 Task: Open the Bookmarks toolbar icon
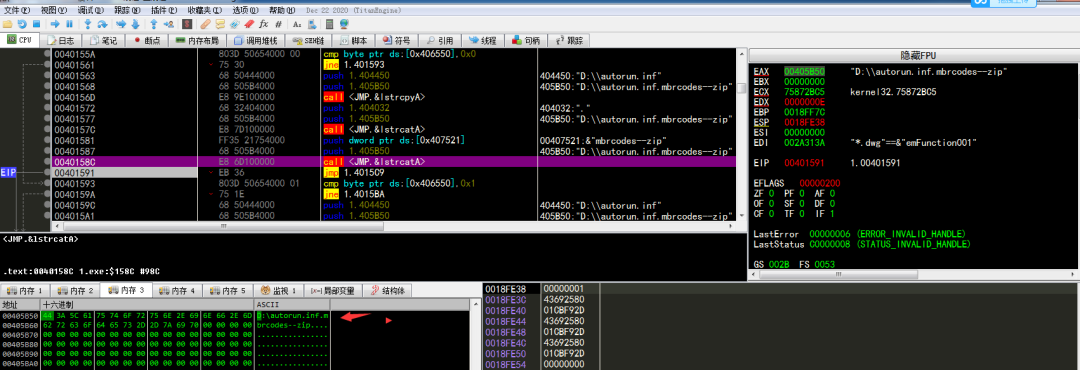coord(249,24)
